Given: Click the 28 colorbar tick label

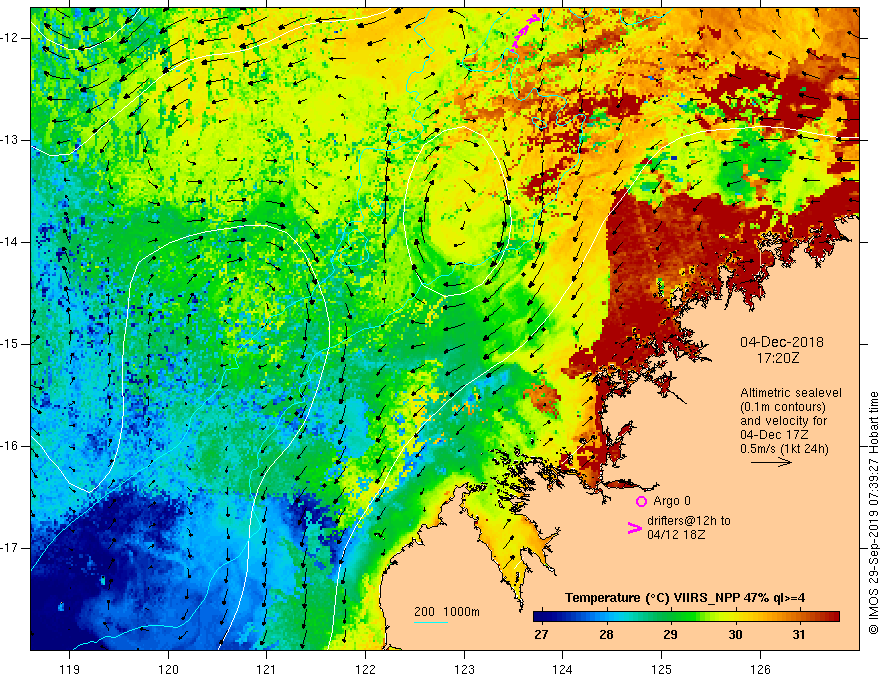Looking at the screenshot, I should (x=606, y=635).
